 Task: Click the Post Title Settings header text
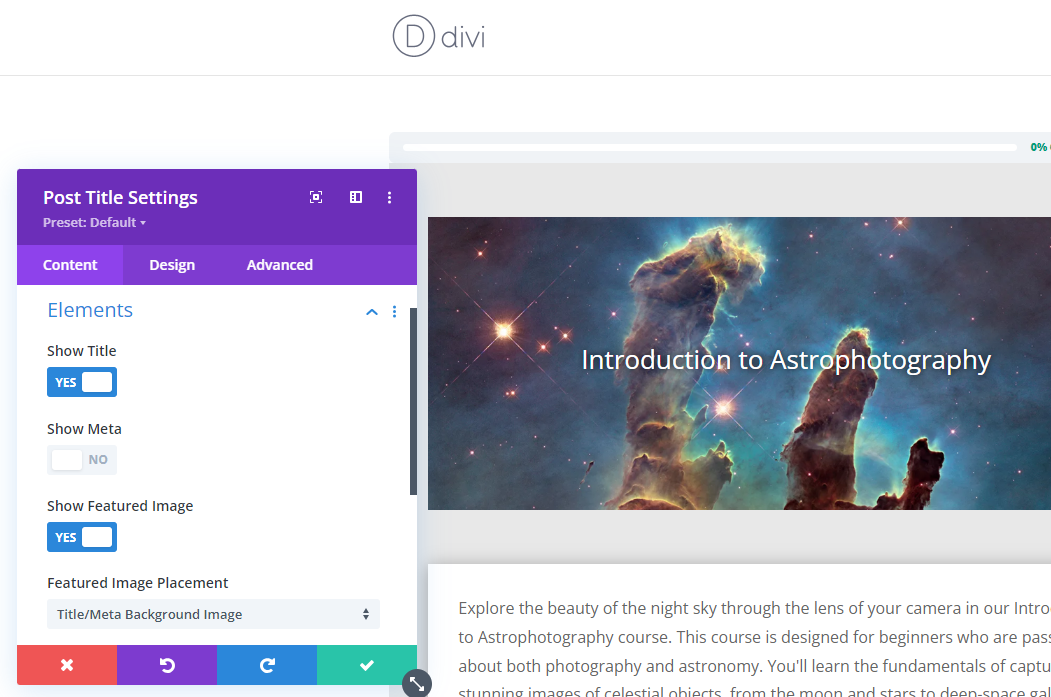[121, 198]
